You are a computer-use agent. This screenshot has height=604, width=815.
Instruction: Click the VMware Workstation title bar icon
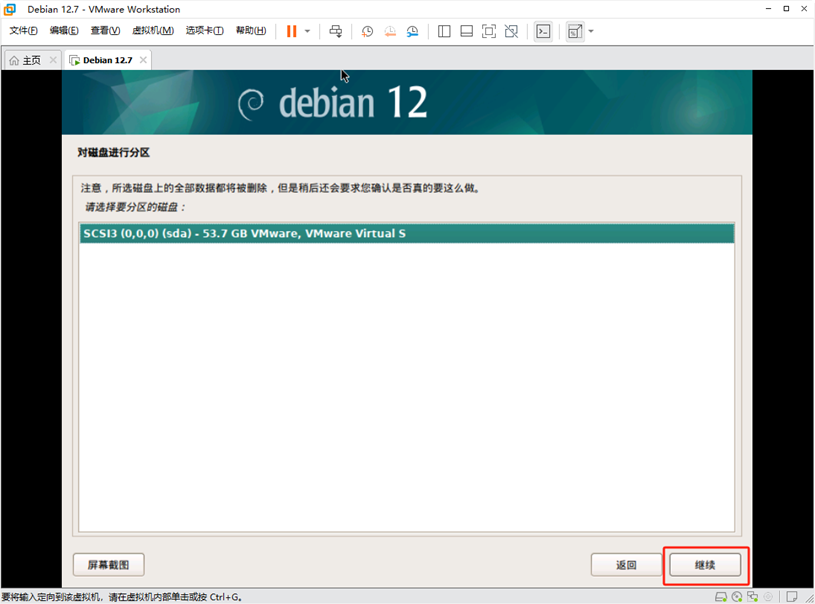10,9
